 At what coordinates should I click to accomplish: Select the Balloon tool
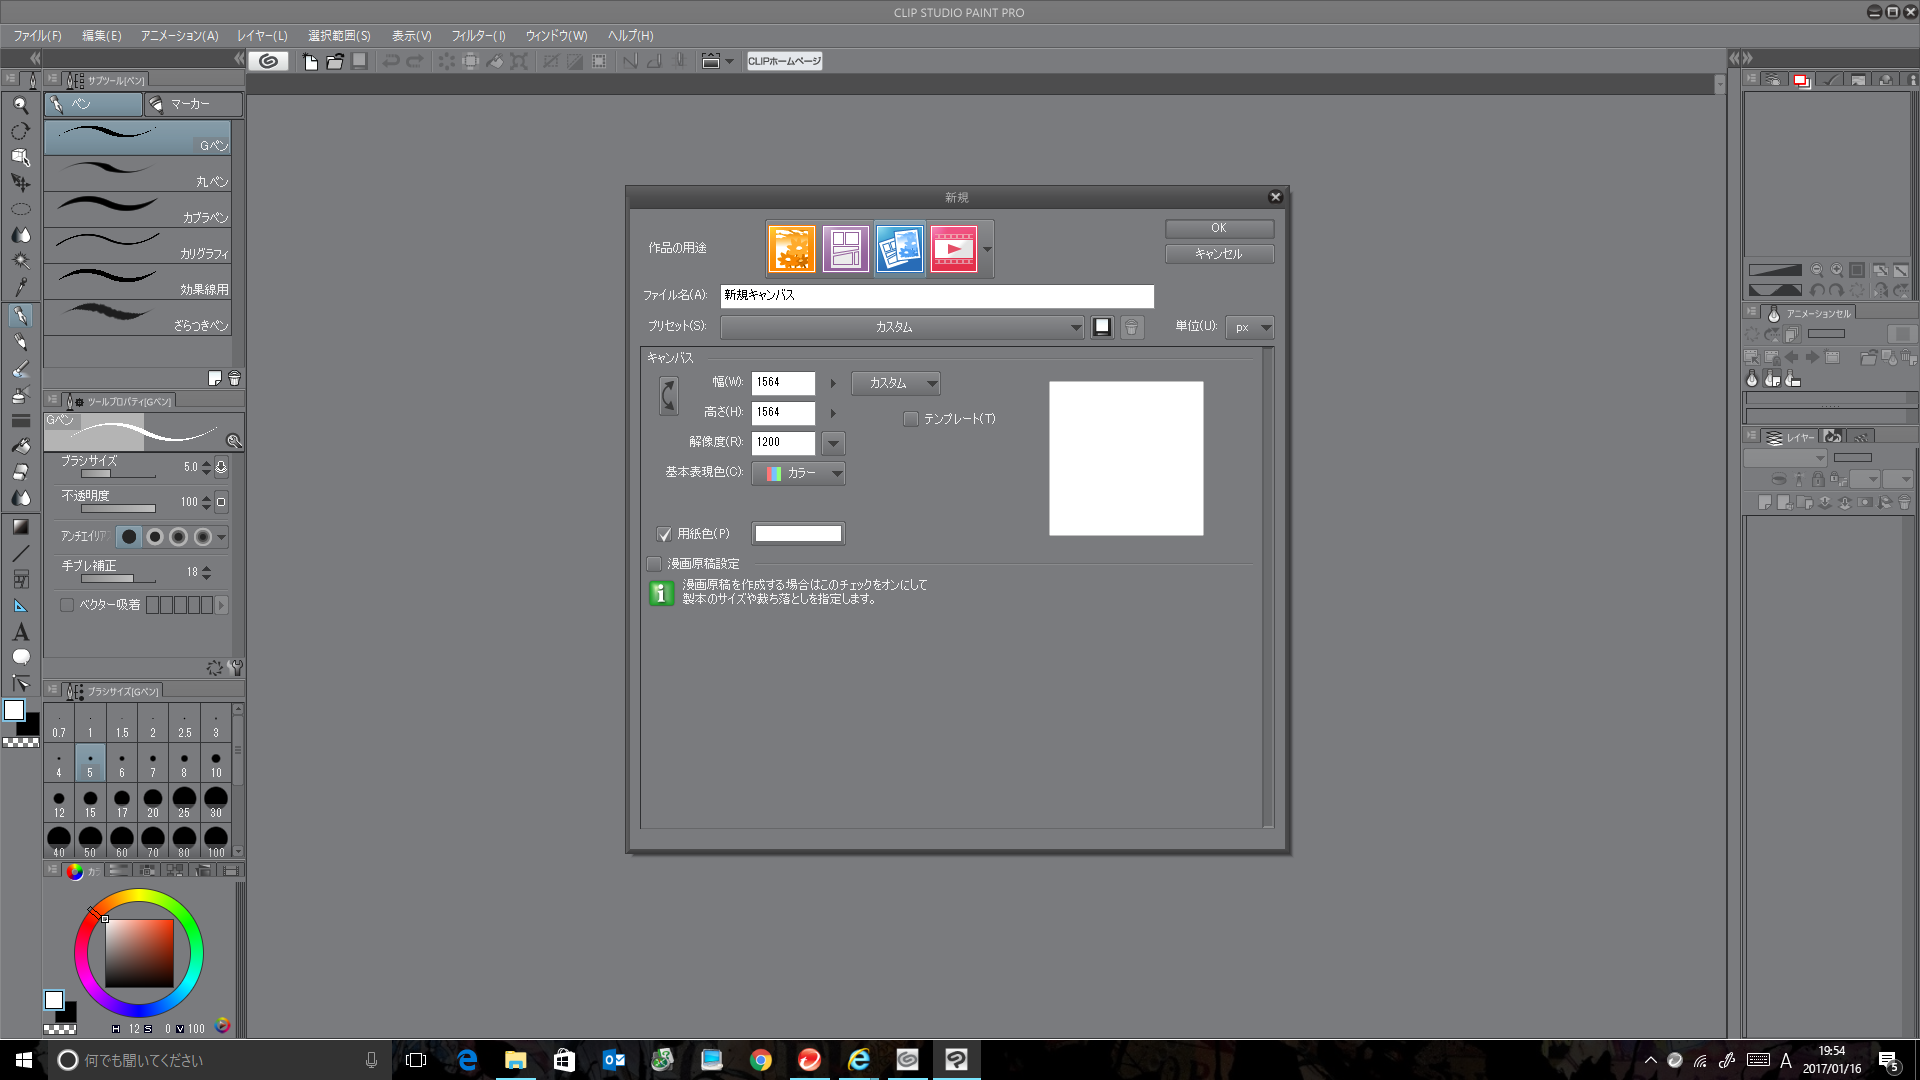click(21, 657)
